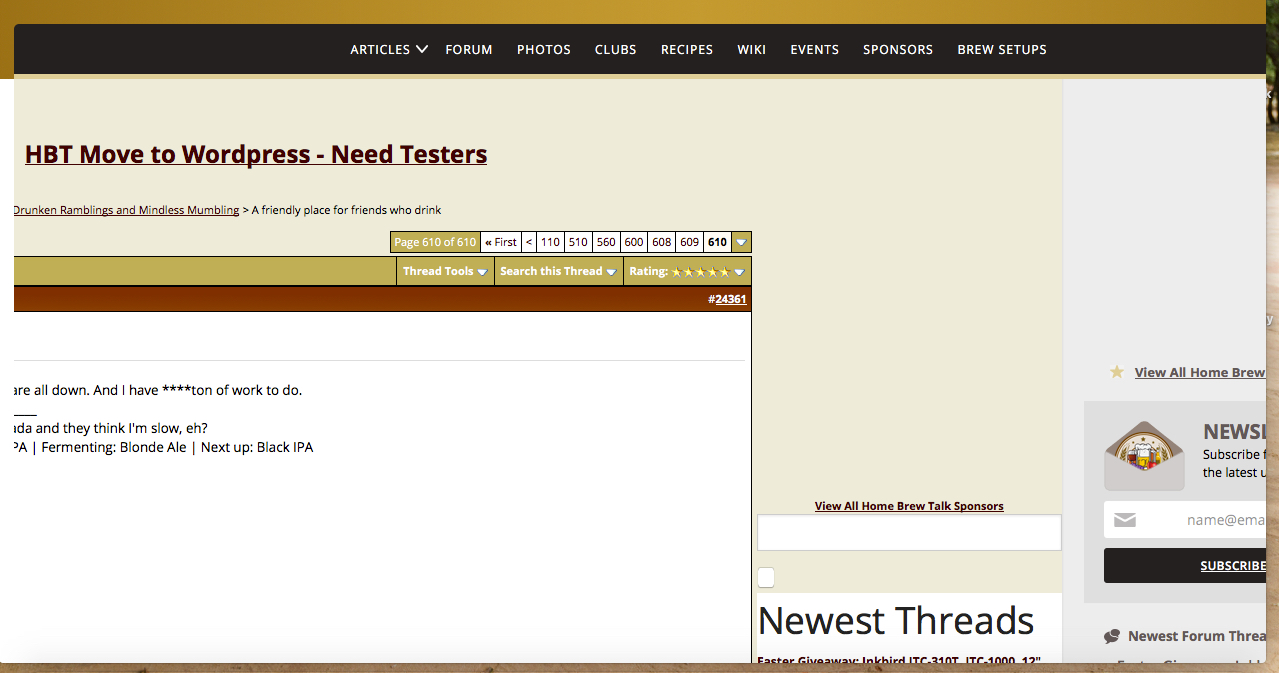Go to previous page with '<' button
Viewport: 1280px width, 674px height.
click(529, 242)
